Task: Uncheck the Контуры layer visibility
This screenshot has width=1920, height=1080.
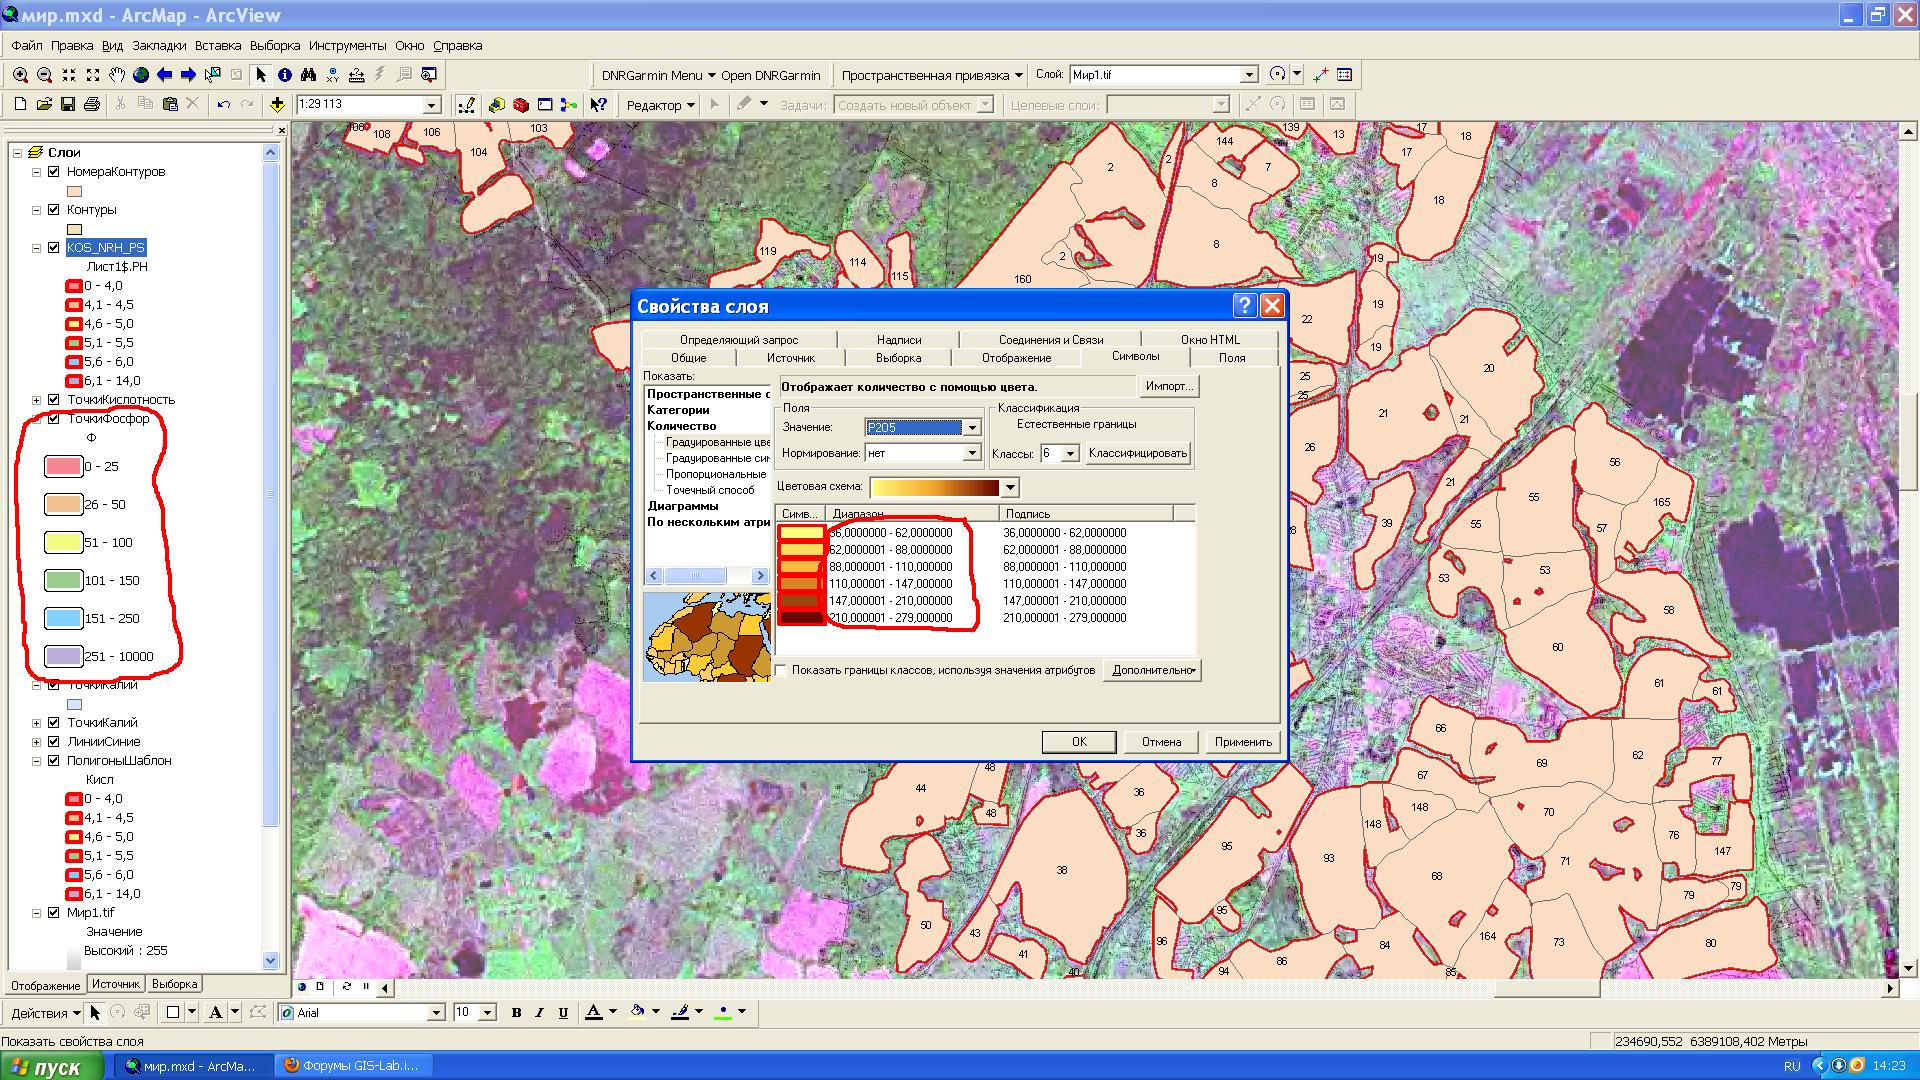Action: coord(54,210)
